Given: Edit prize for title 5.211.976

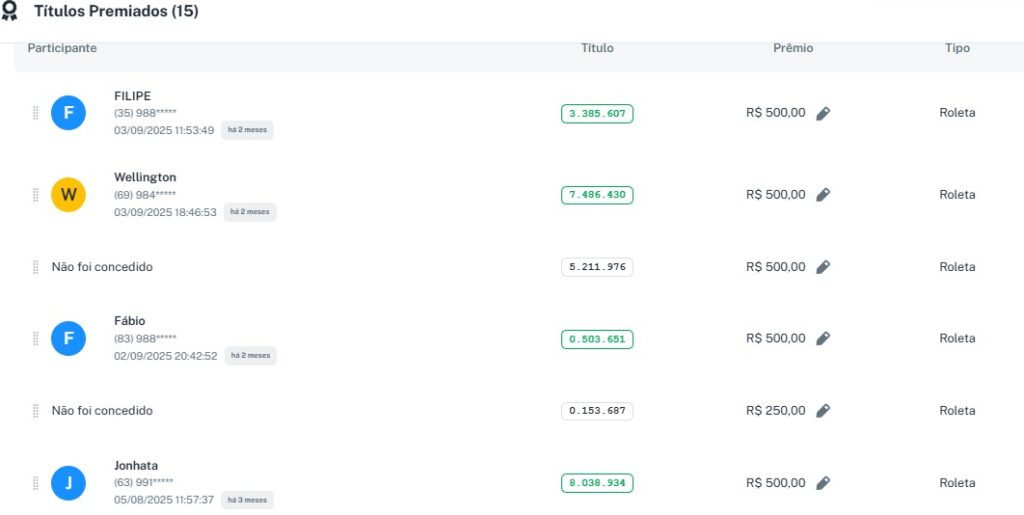Looking at the screenshot, I should [x=823, y=267].
